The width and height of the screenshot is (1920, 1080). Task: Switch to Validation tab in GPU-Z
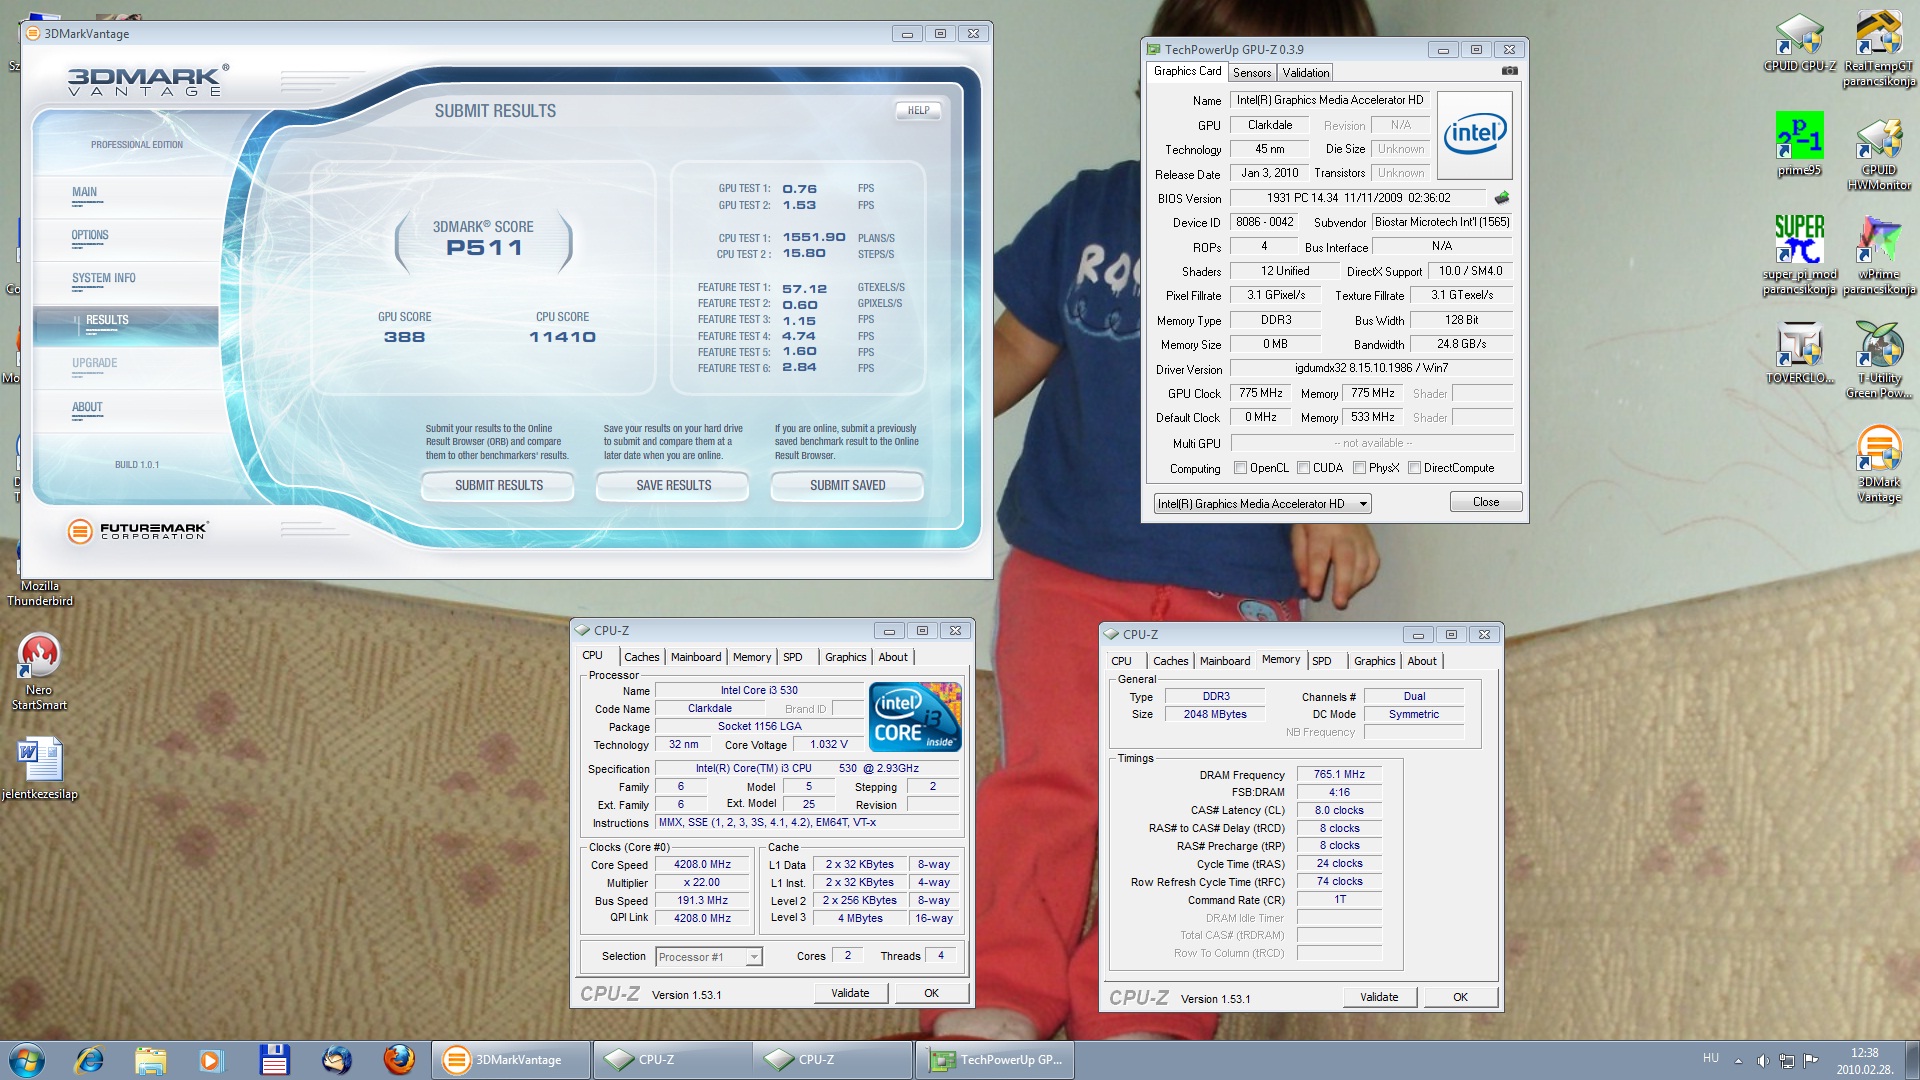click(1305, 72)
